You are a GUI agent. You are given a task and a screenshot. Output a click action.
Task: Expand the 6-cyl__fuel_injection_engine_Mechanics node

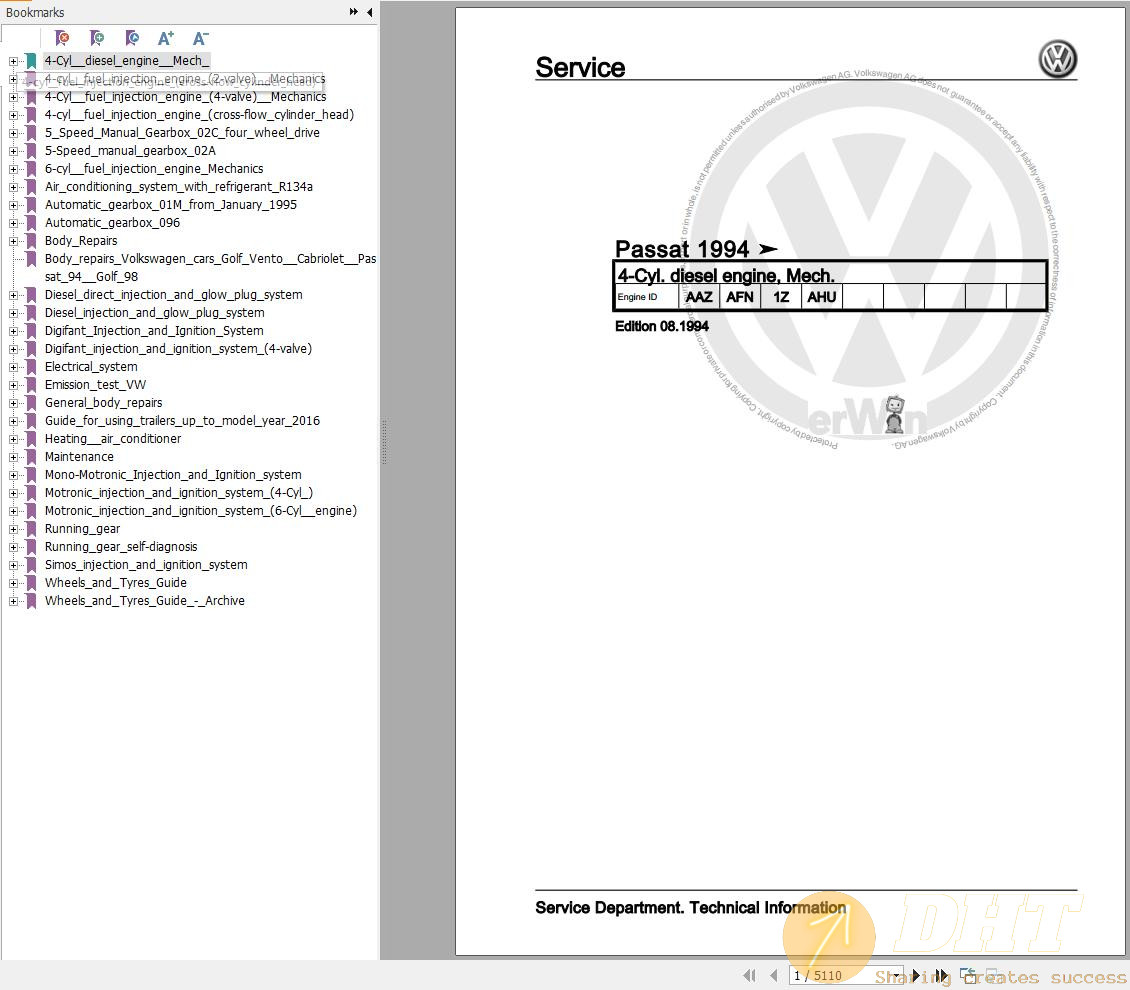pyautogui.click(x=13, y=169)
